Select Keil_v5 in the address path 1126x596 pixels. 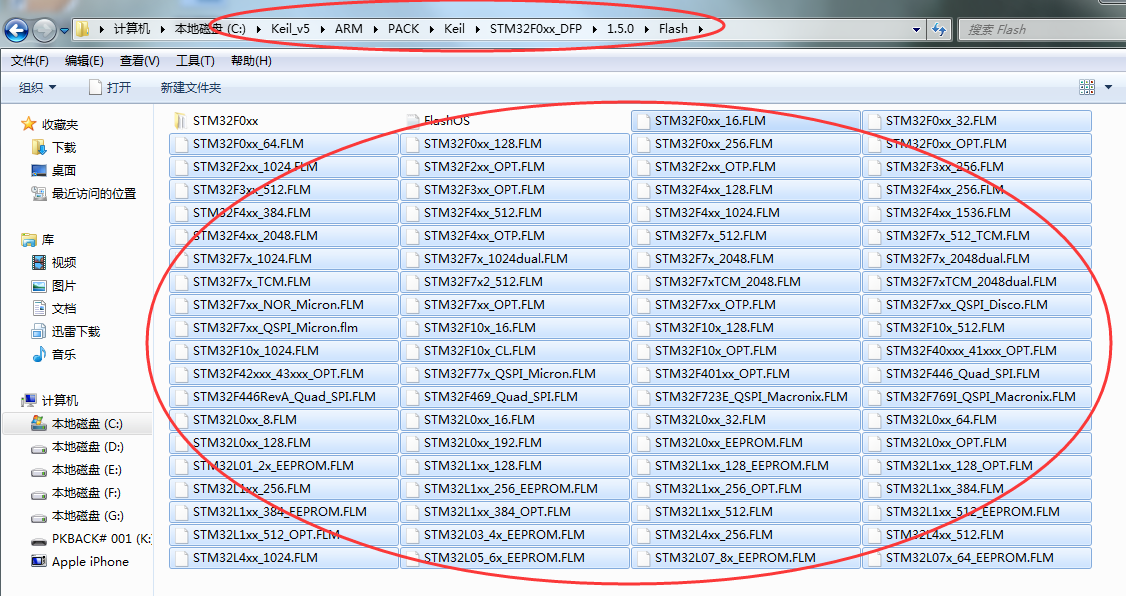290,29
